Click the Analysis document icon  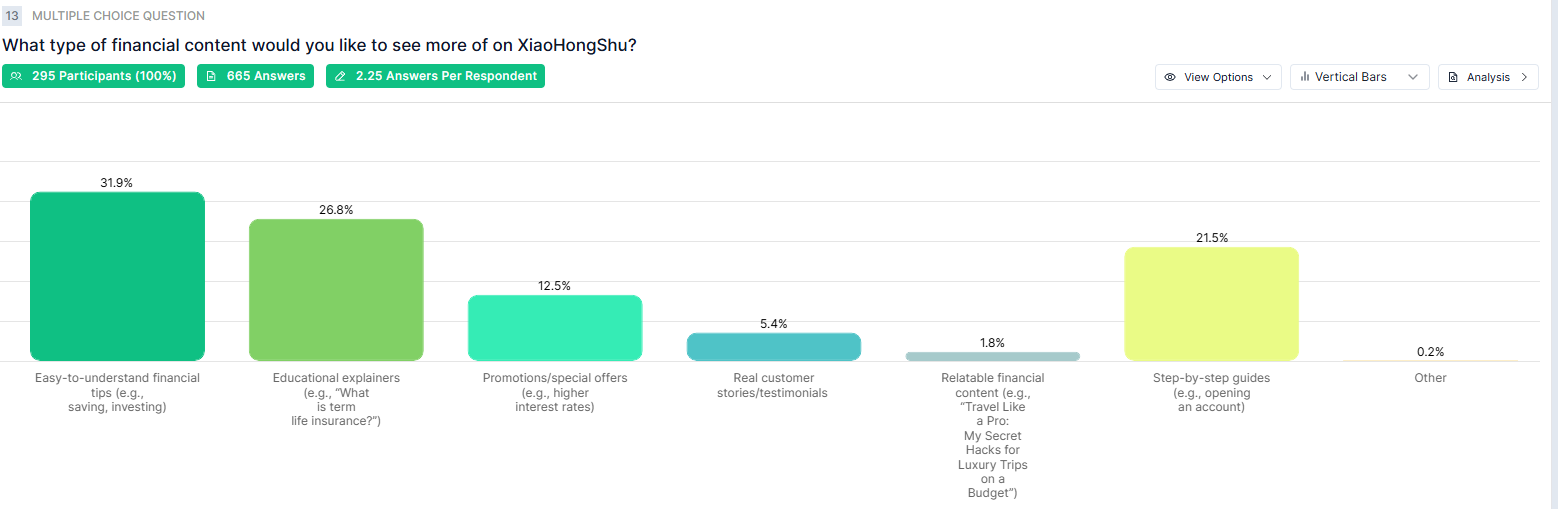(1453, 77)
